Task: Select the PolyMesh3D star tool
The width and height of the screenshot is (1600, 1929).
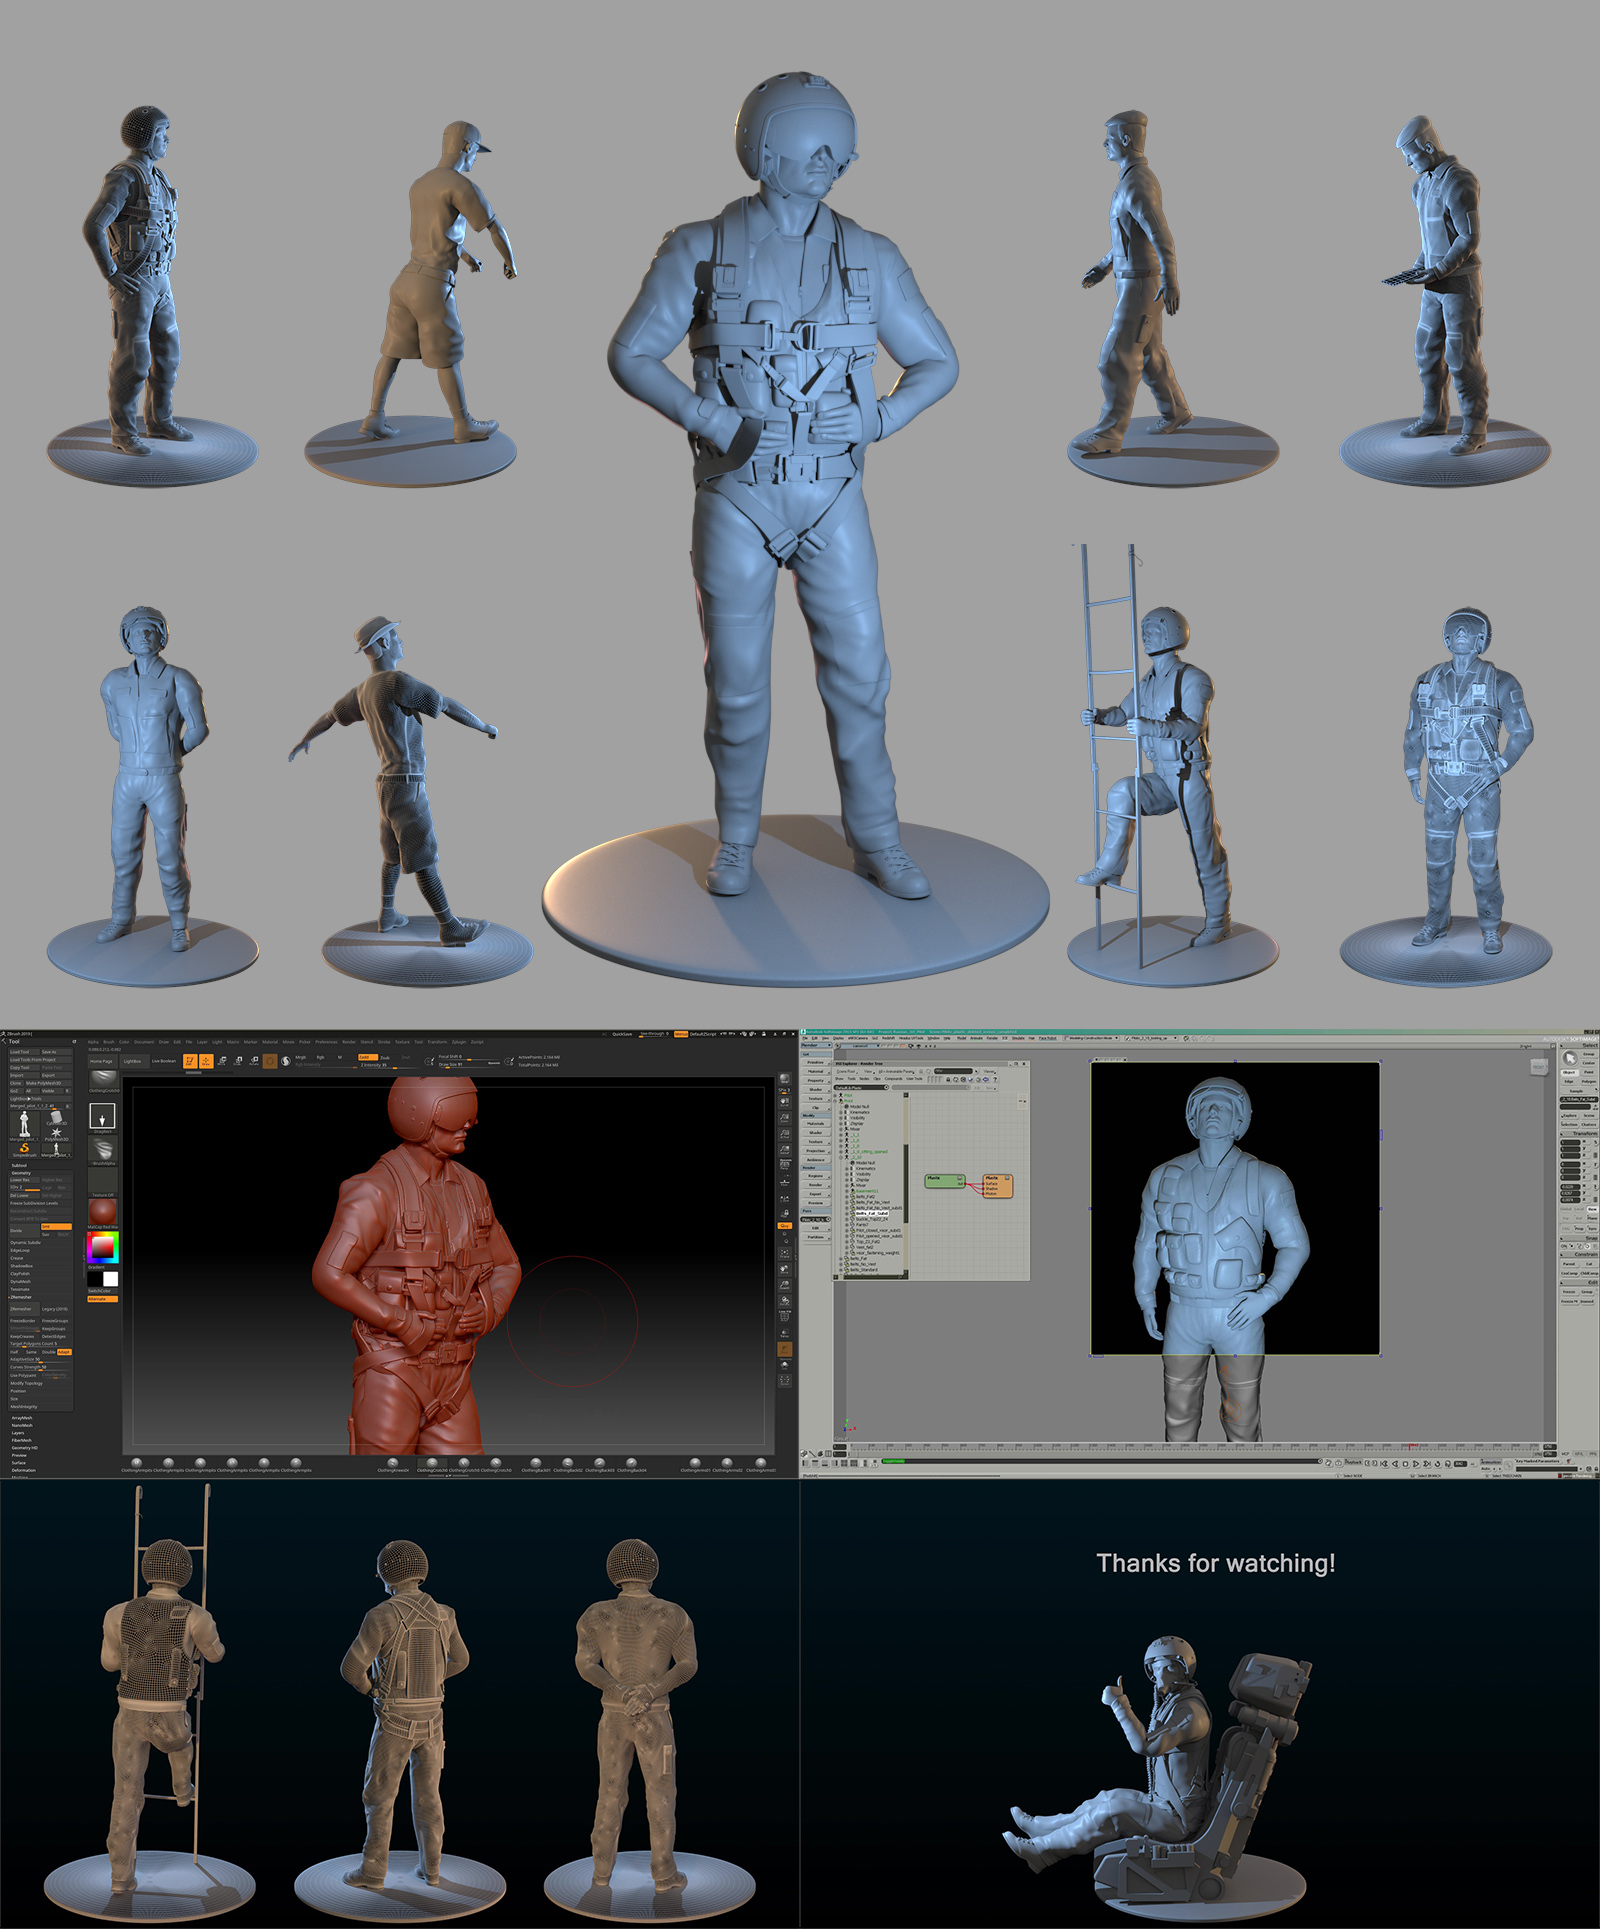Action: pos(56,1133)
